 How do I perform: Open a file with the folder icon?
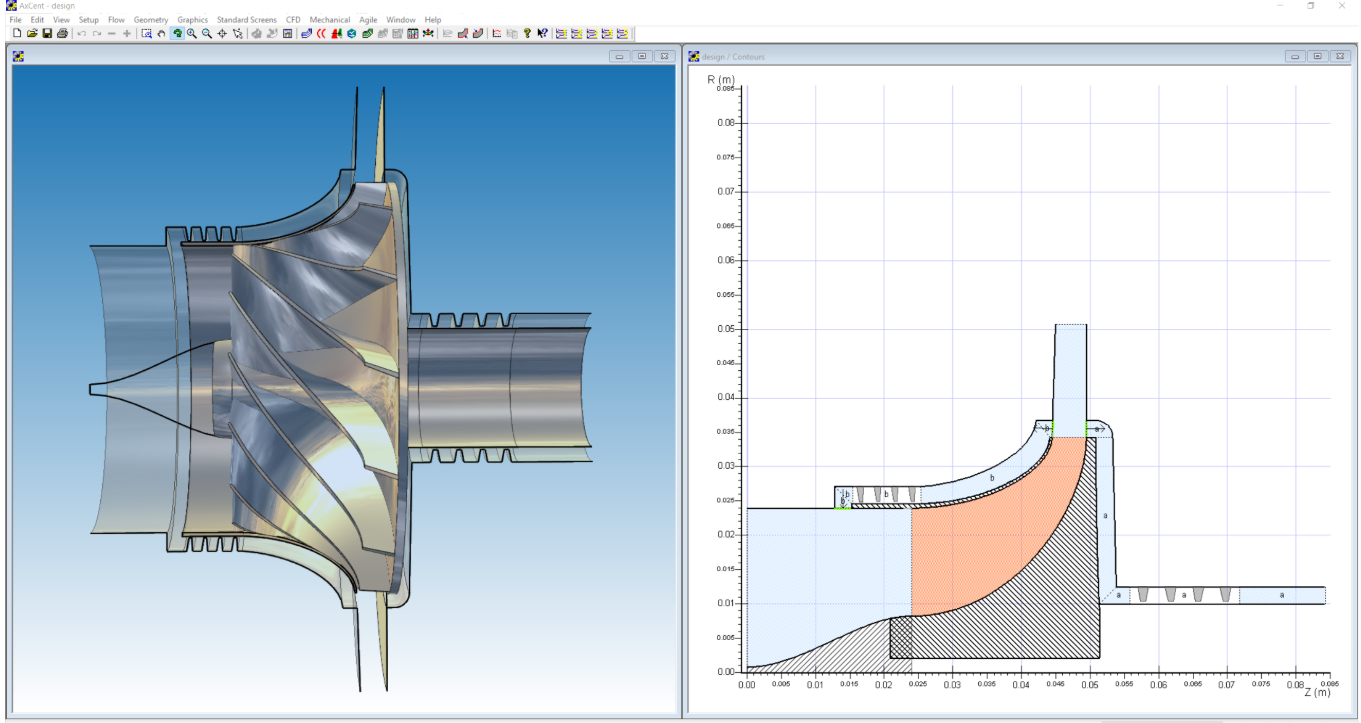[x=32, y=33]
